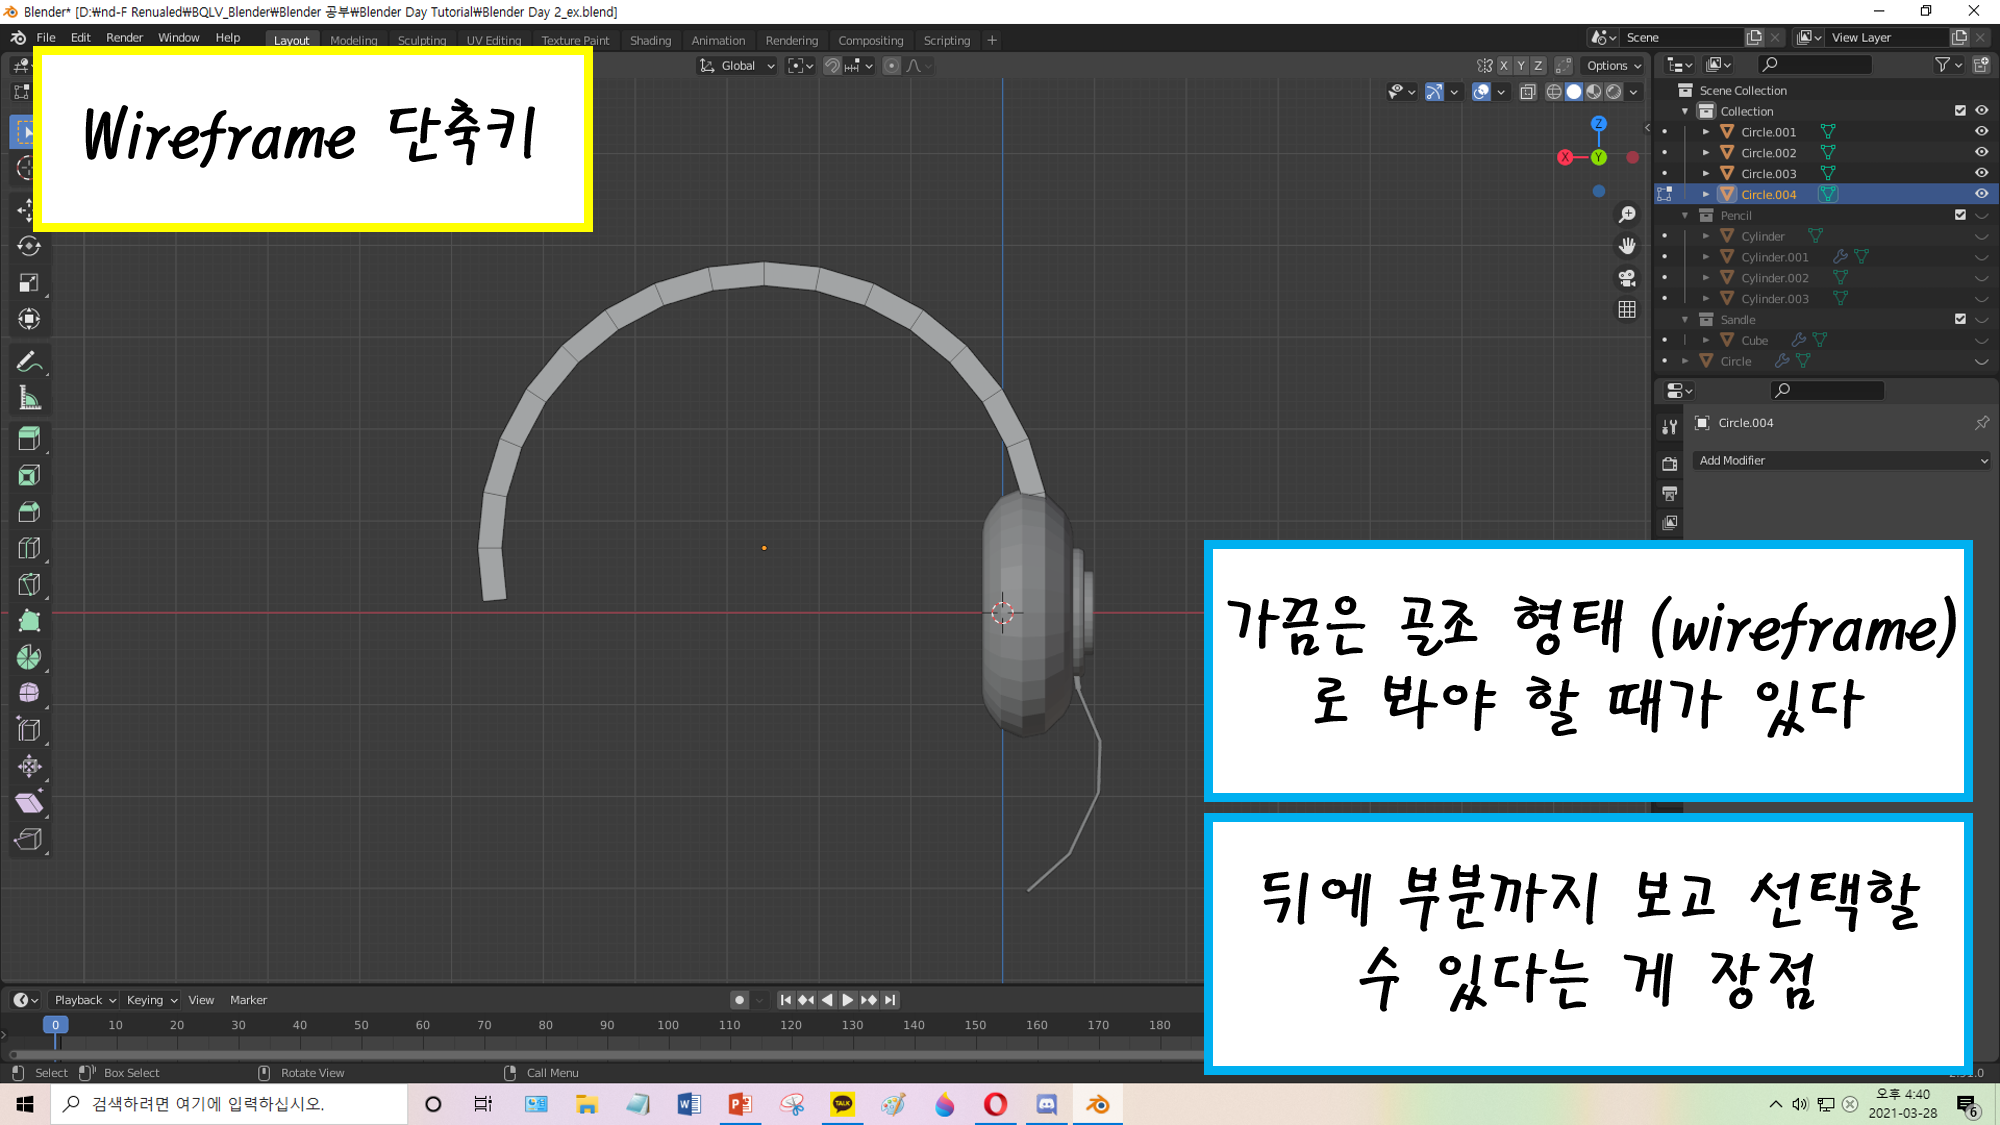Image resolution: width=2000 pixels, height=1125 pixels.
Task: Switch to the Sculpting workspace tab
Action: [x=421, y=40]
